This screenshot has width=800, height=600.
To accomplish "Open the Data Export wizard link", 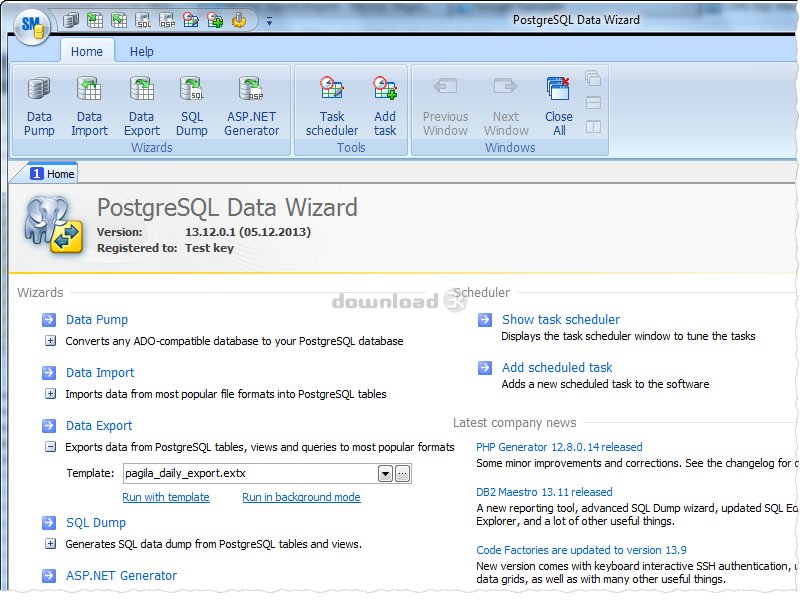I will point(99,426).
